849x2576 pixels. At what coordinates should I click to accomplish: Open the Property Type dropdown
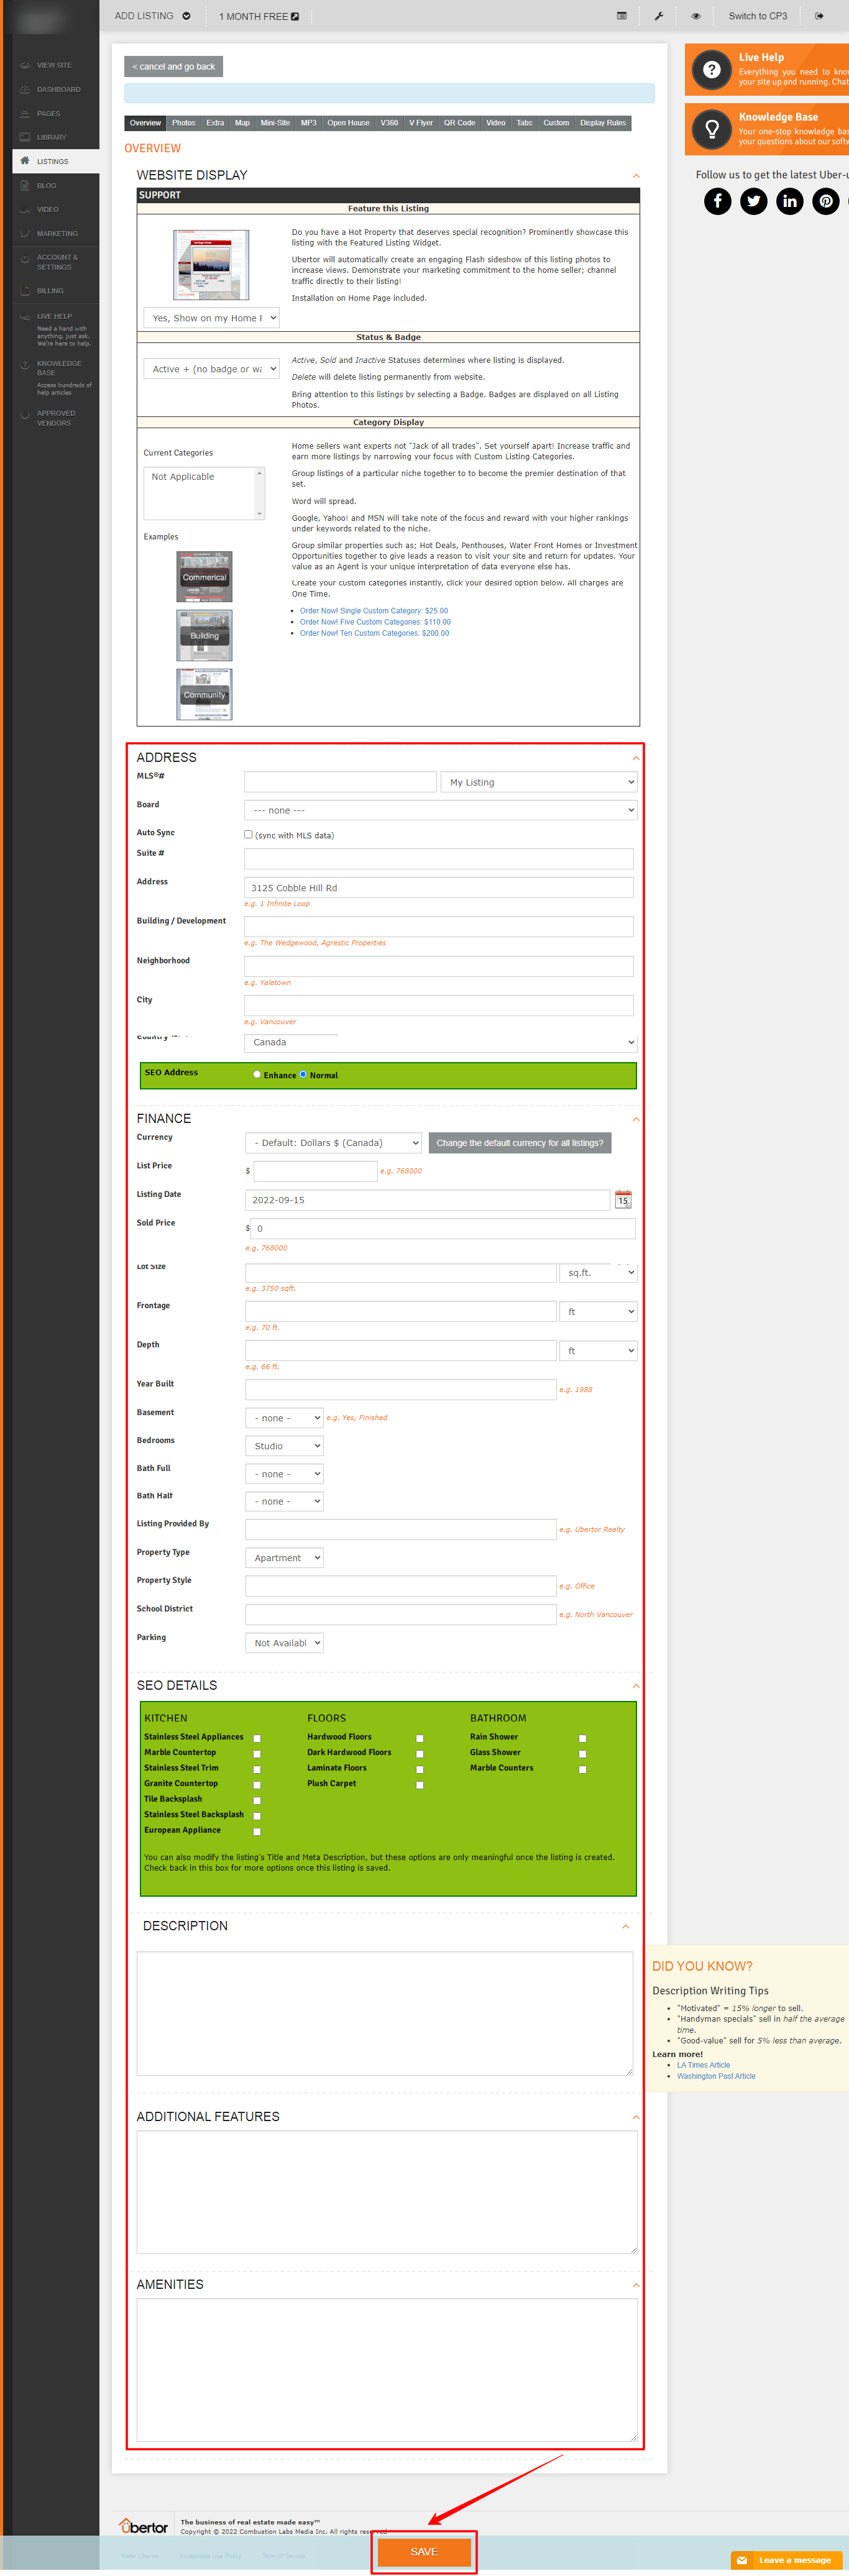pyautogui.click(x=284, y=1557)
